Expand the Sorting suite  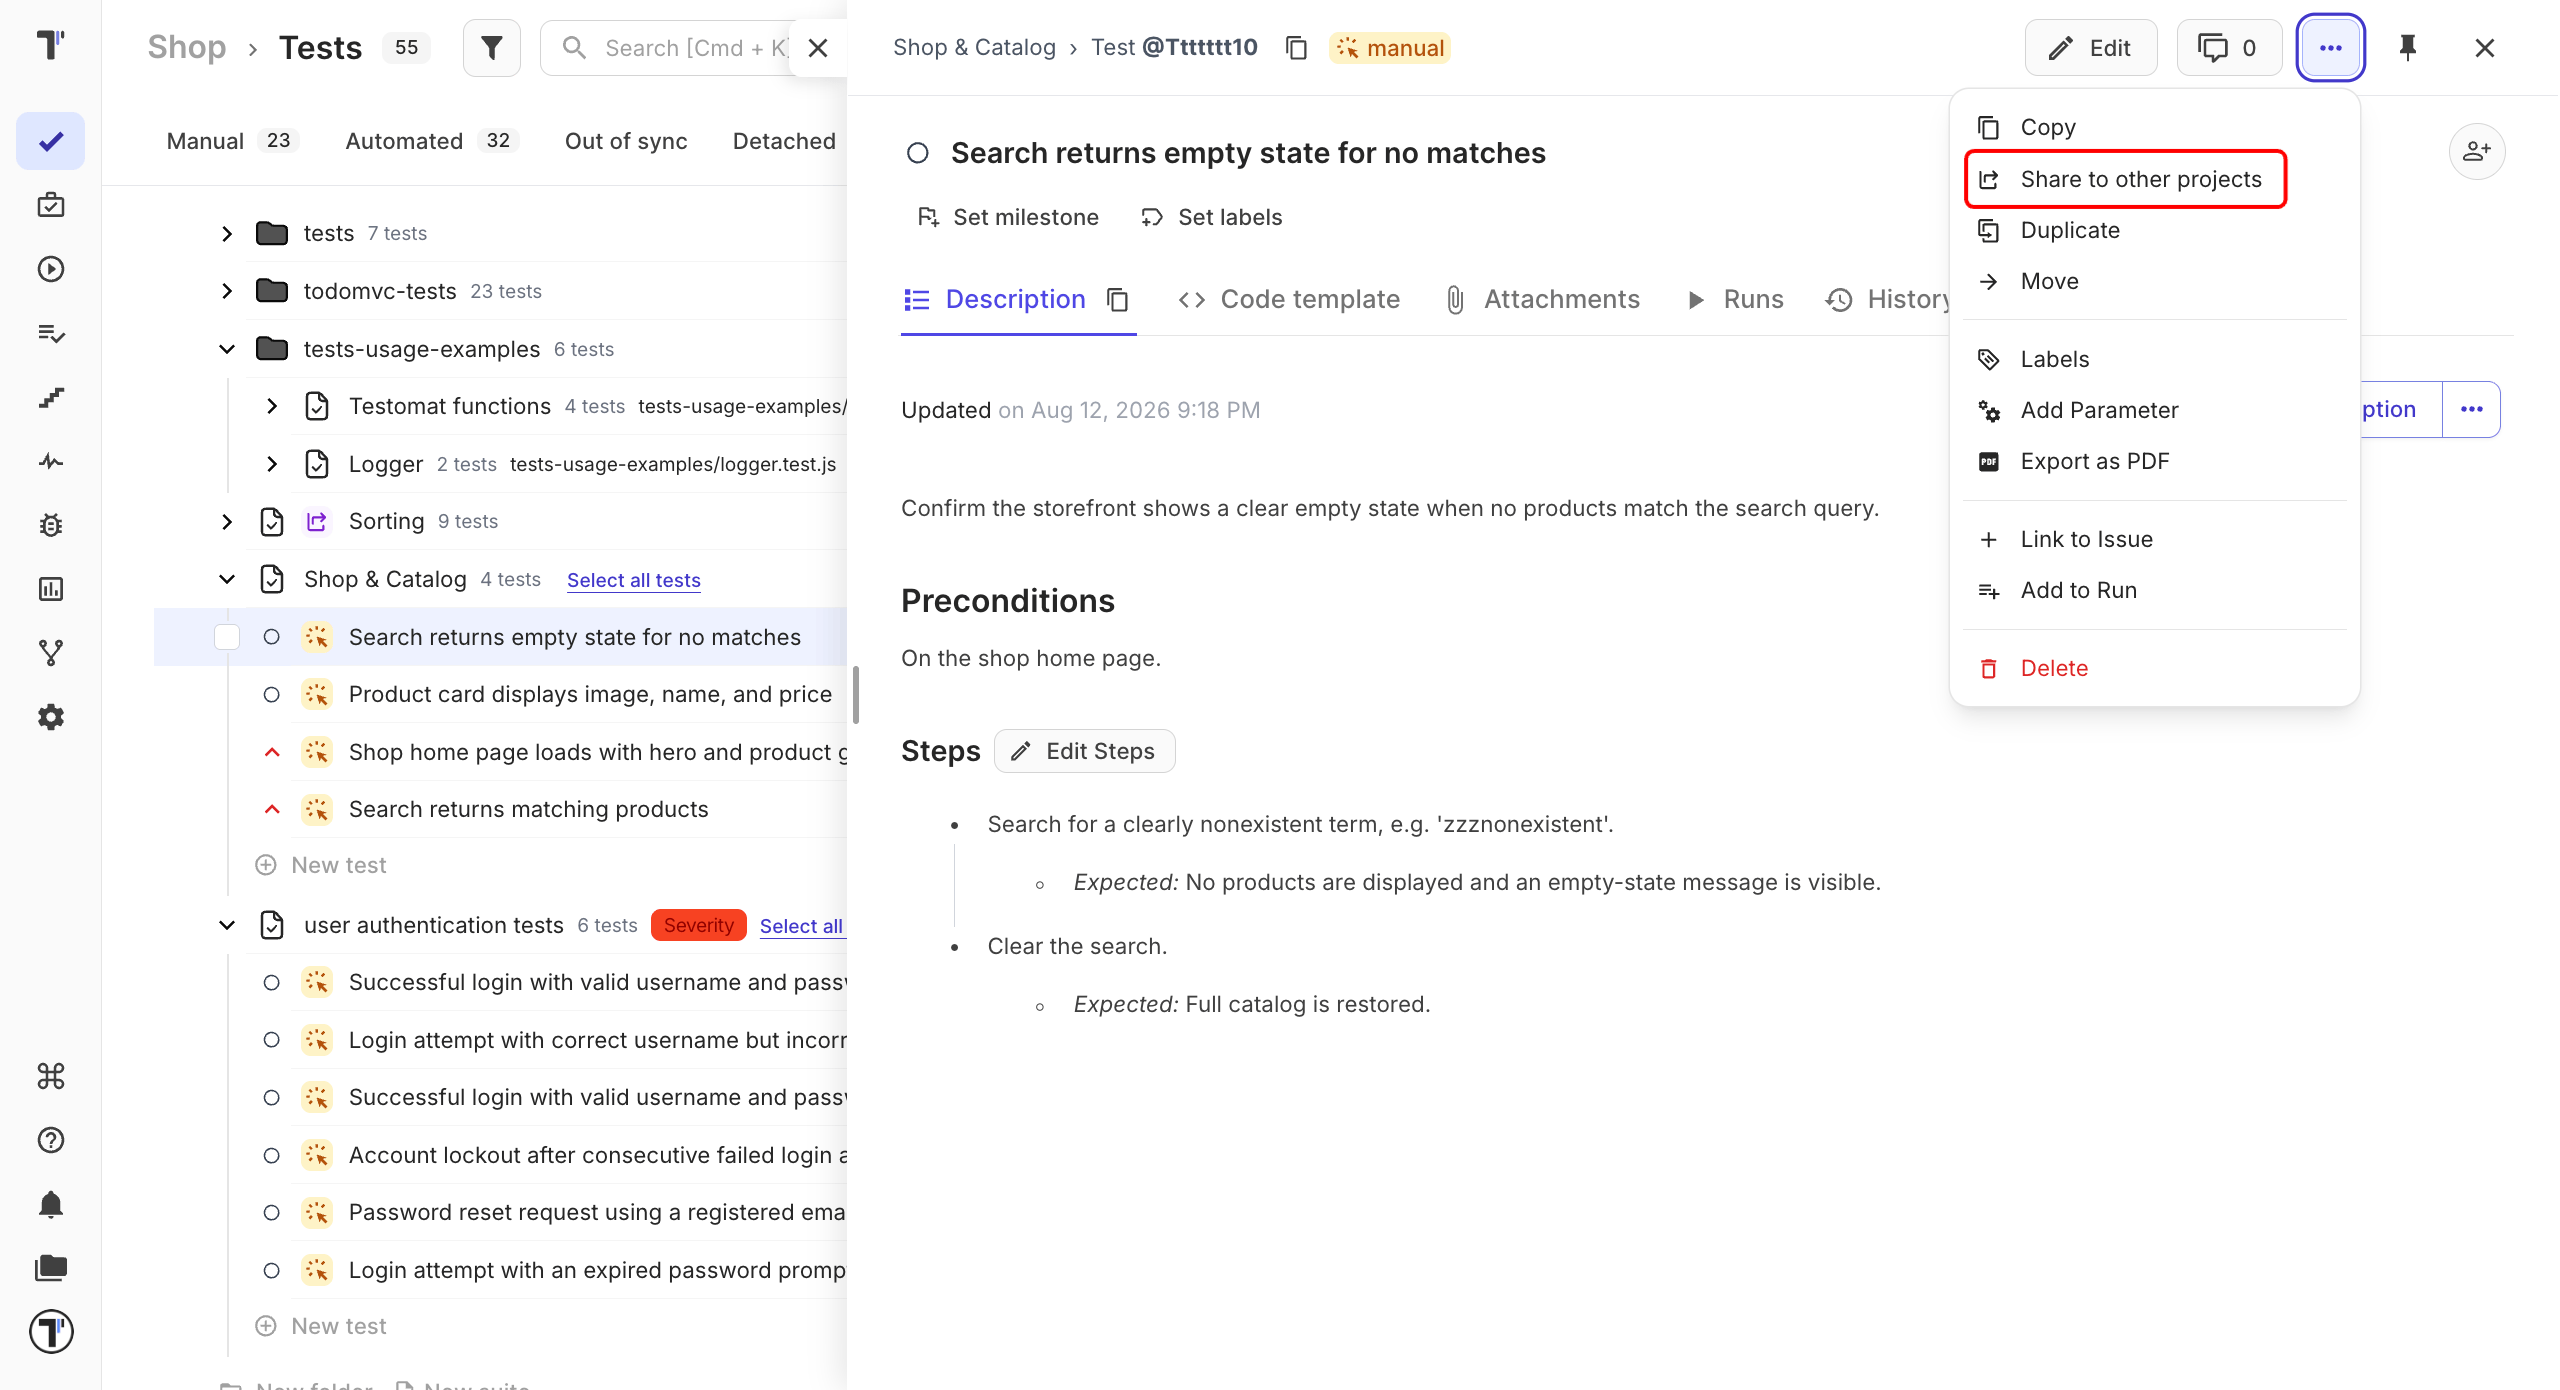[x=227, y=521]
